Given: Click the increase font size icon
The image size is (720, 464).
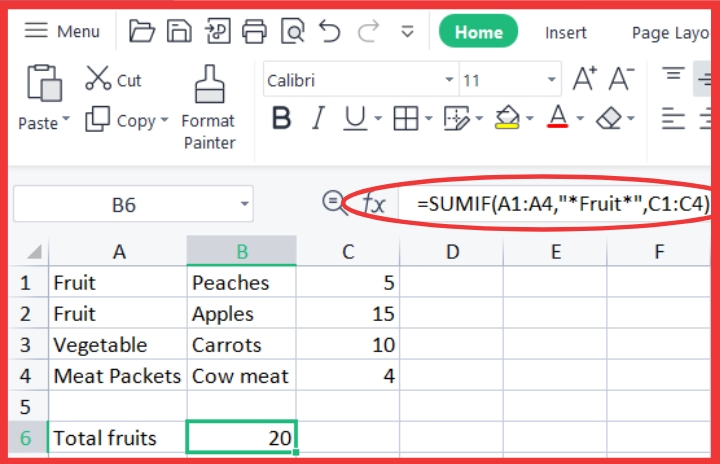Looking at the screenshot, I should tap(584, 79).
